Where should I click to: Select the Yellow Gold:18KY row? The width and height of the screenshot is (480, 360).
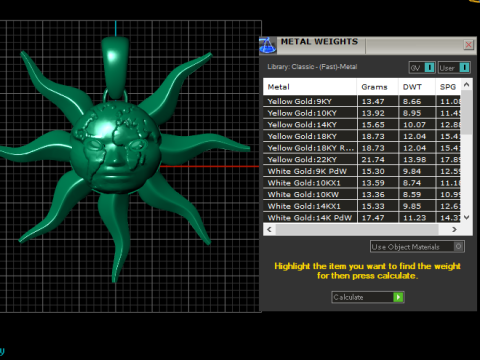tap(362, 136)
